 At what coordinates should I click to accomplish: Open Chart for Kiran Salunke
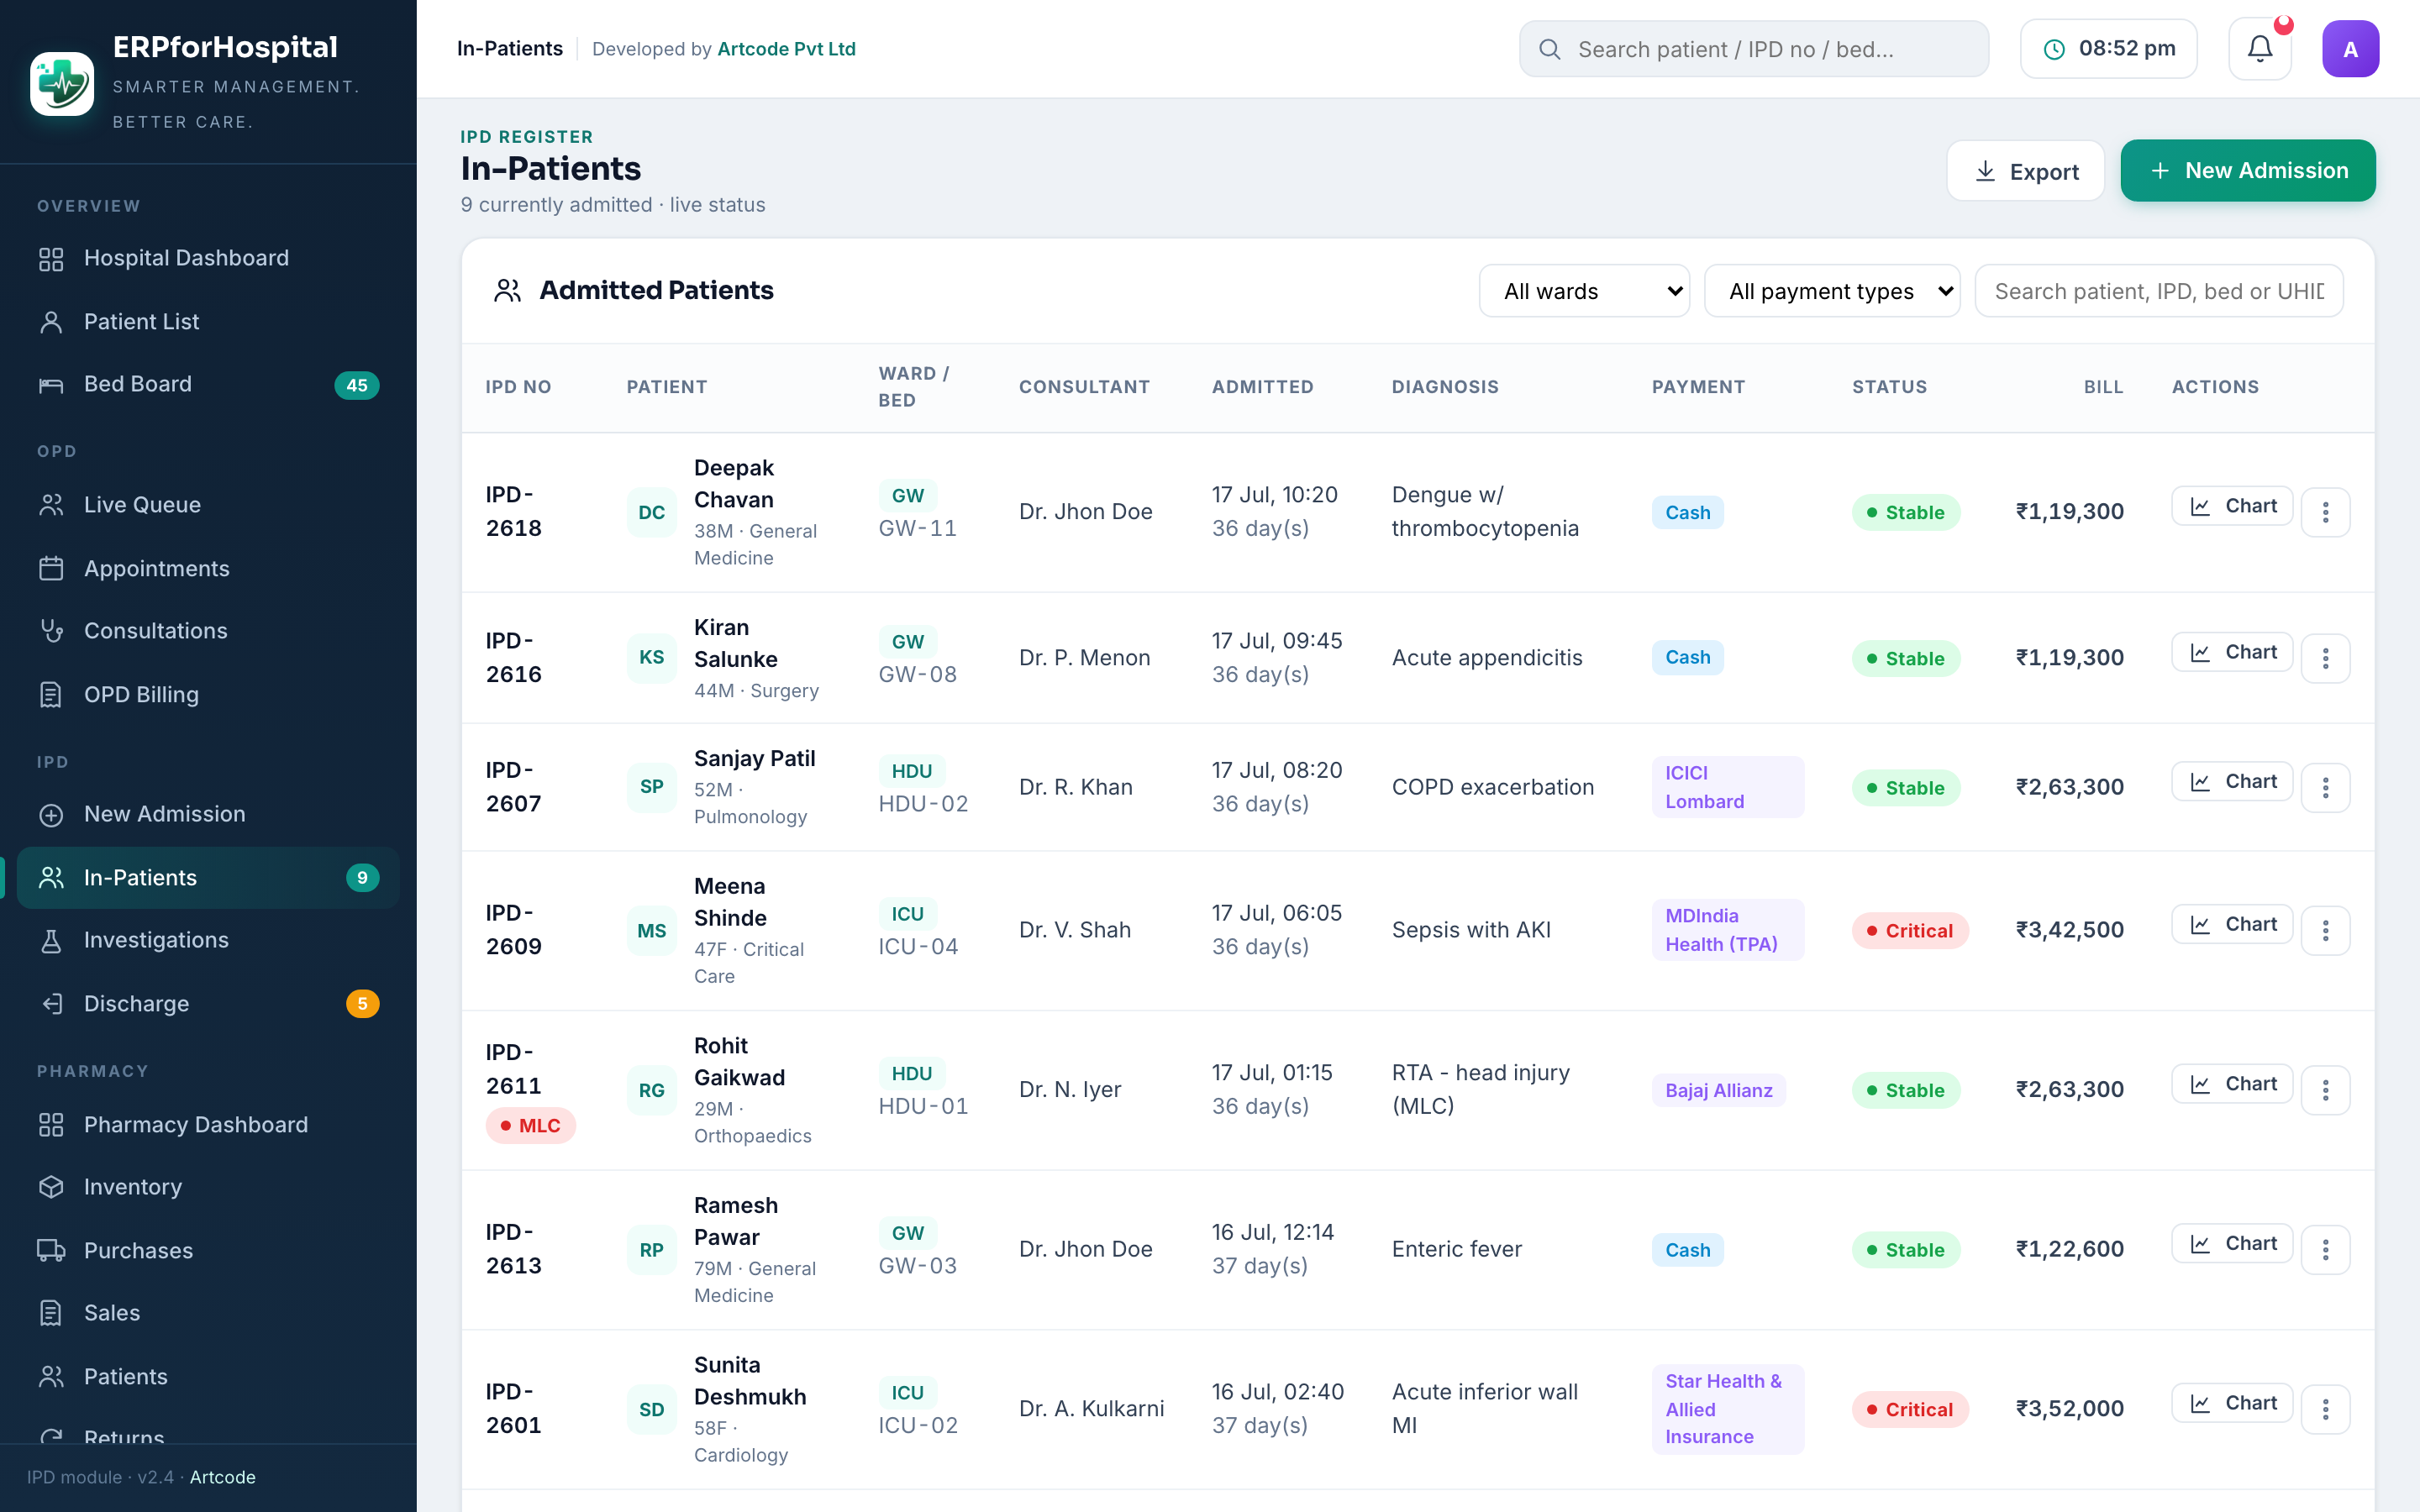click(x=2231, y=652)
